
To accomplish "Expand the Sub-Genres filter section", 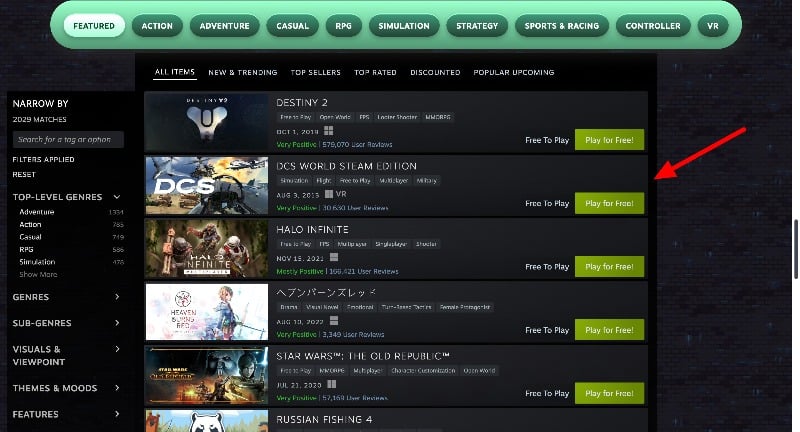I will (67, 323).
